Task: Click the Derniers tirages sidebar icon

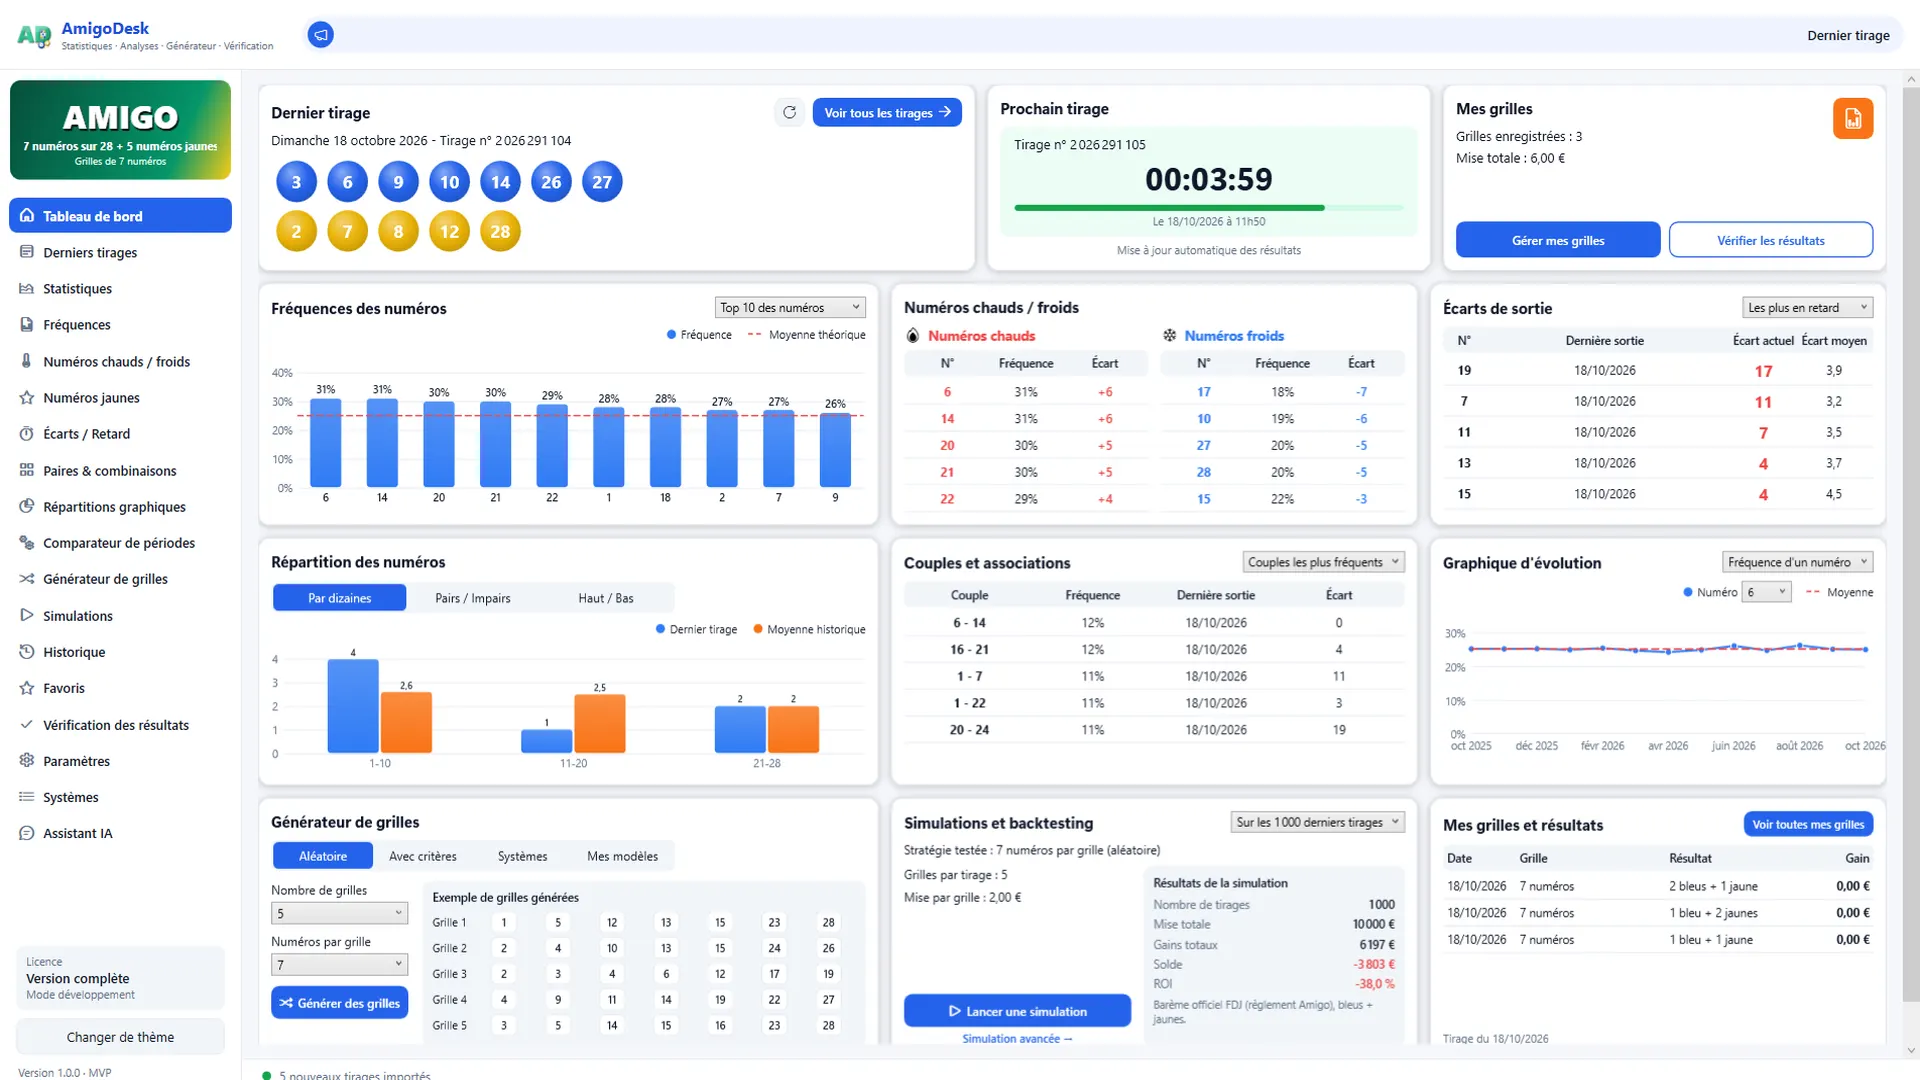Action: [x=27, y=252]
